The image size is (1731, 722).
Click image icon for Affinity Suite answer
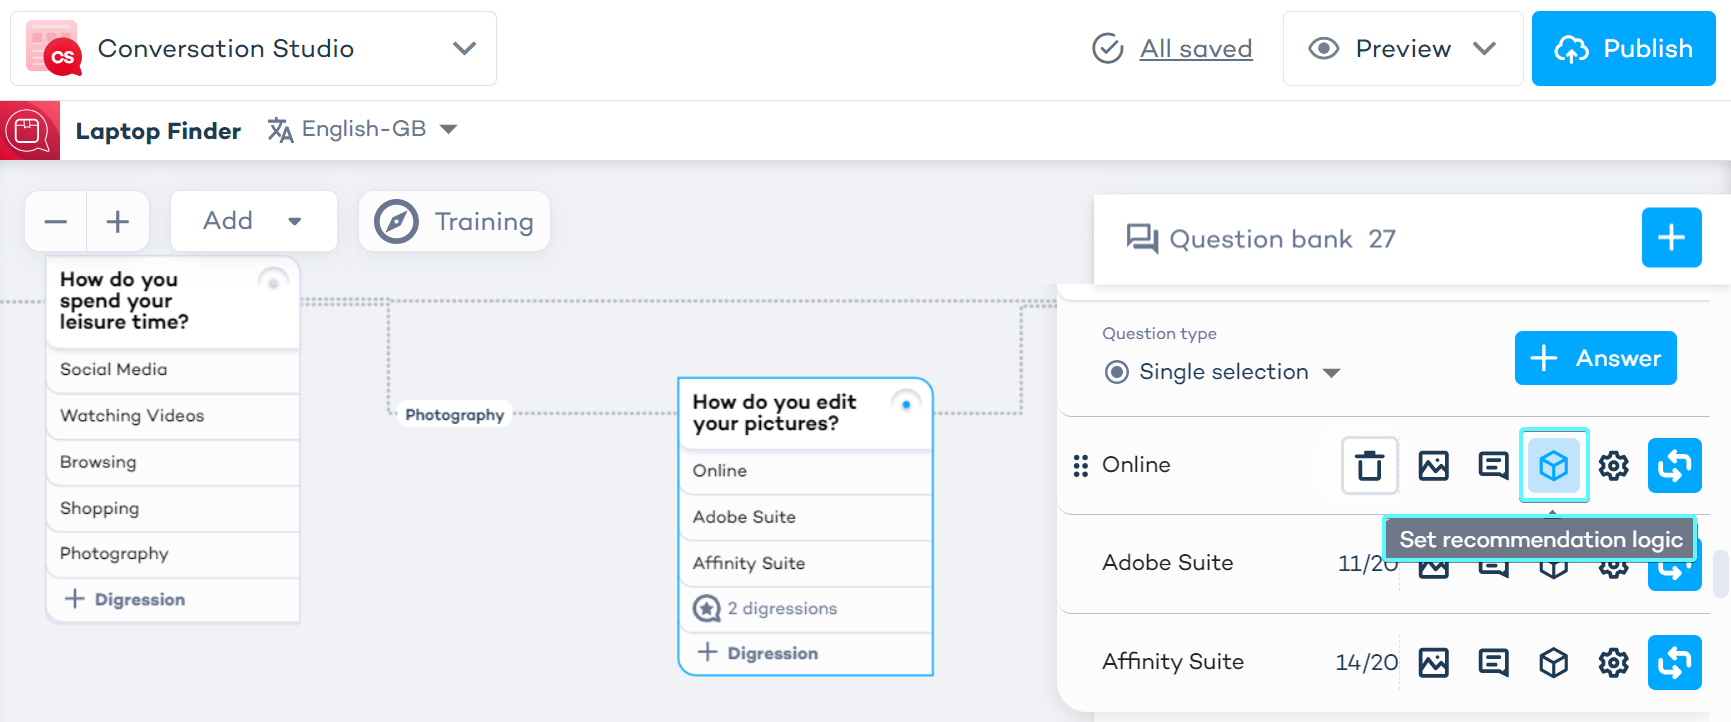pos(1433,663)
